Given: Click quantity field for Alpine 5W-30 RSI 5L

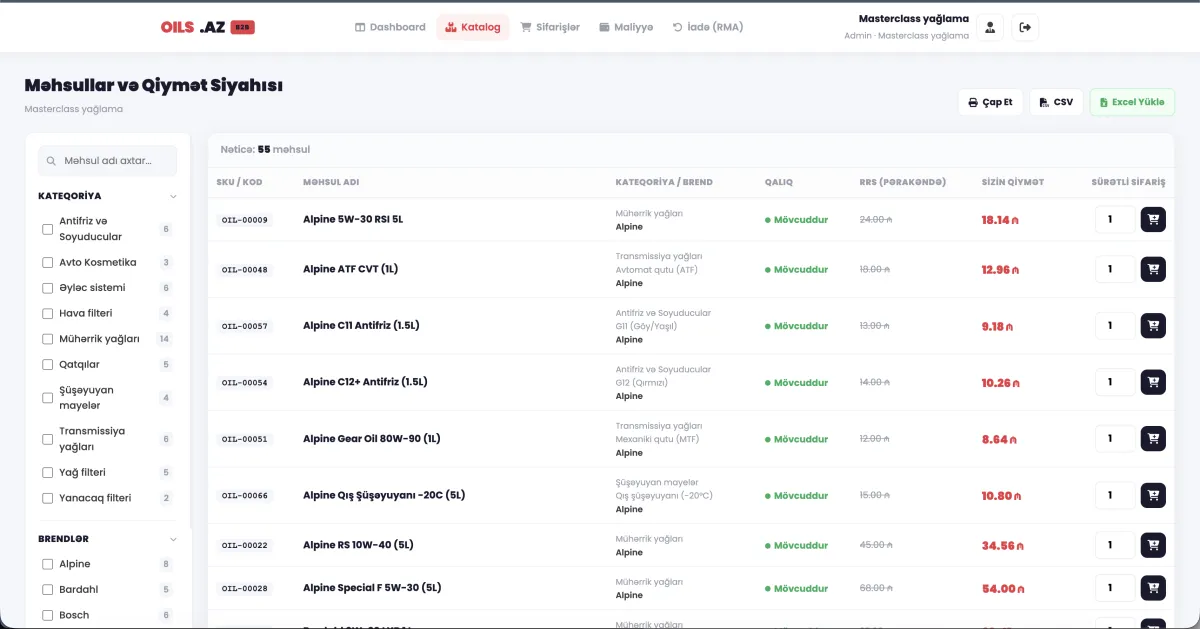Looking at the screenshot, I should coord(1115,219).
